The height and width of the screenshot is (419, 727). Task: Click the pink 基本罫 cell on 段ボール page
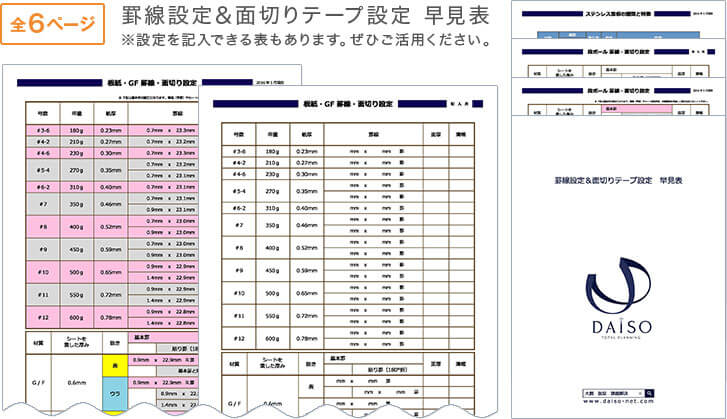[x=637, y=109]
